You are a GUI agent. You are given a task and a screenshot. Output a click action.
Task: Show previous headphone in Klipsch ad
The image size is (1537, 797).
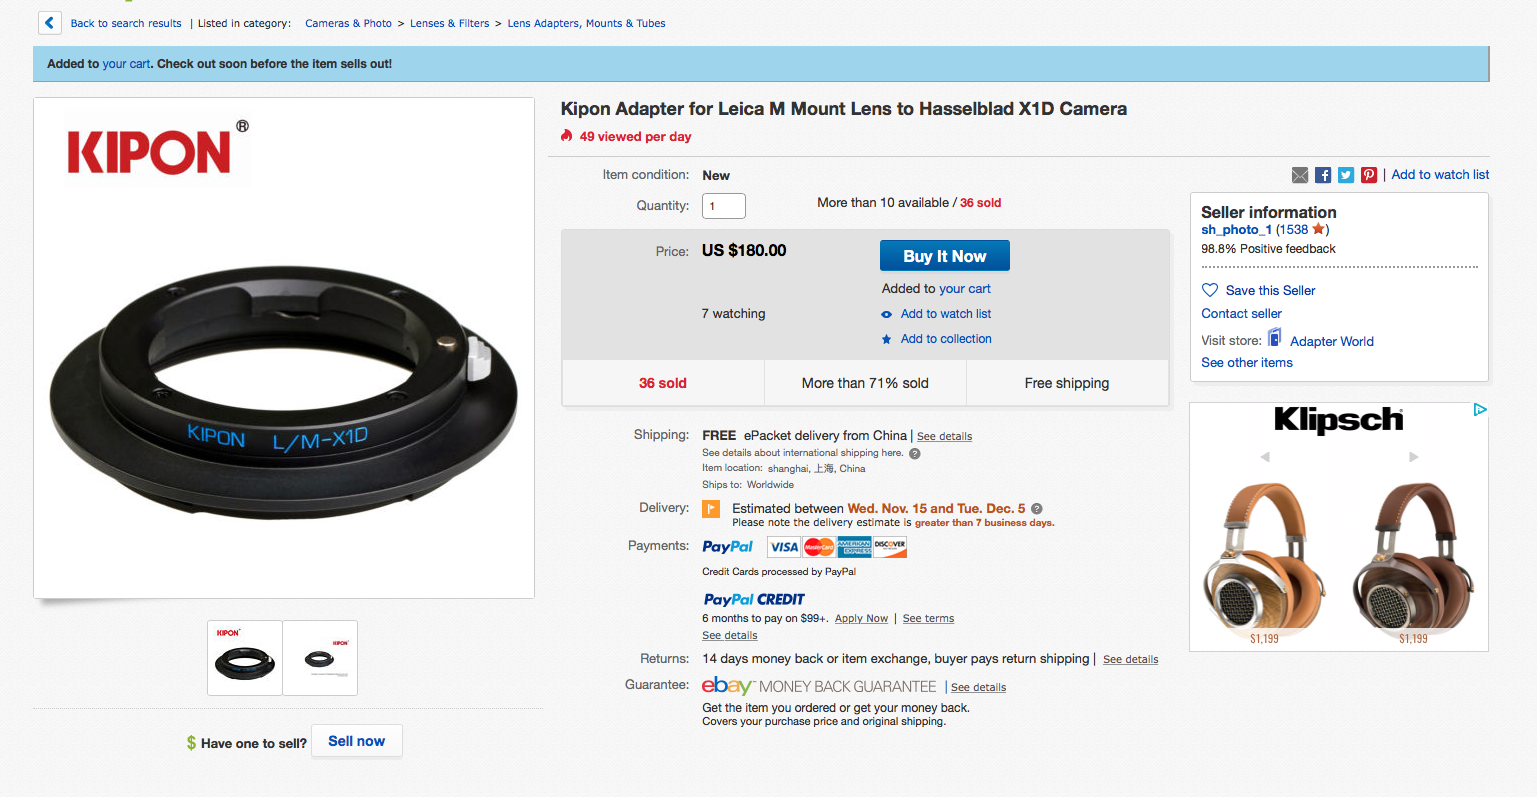(1265, 457)
